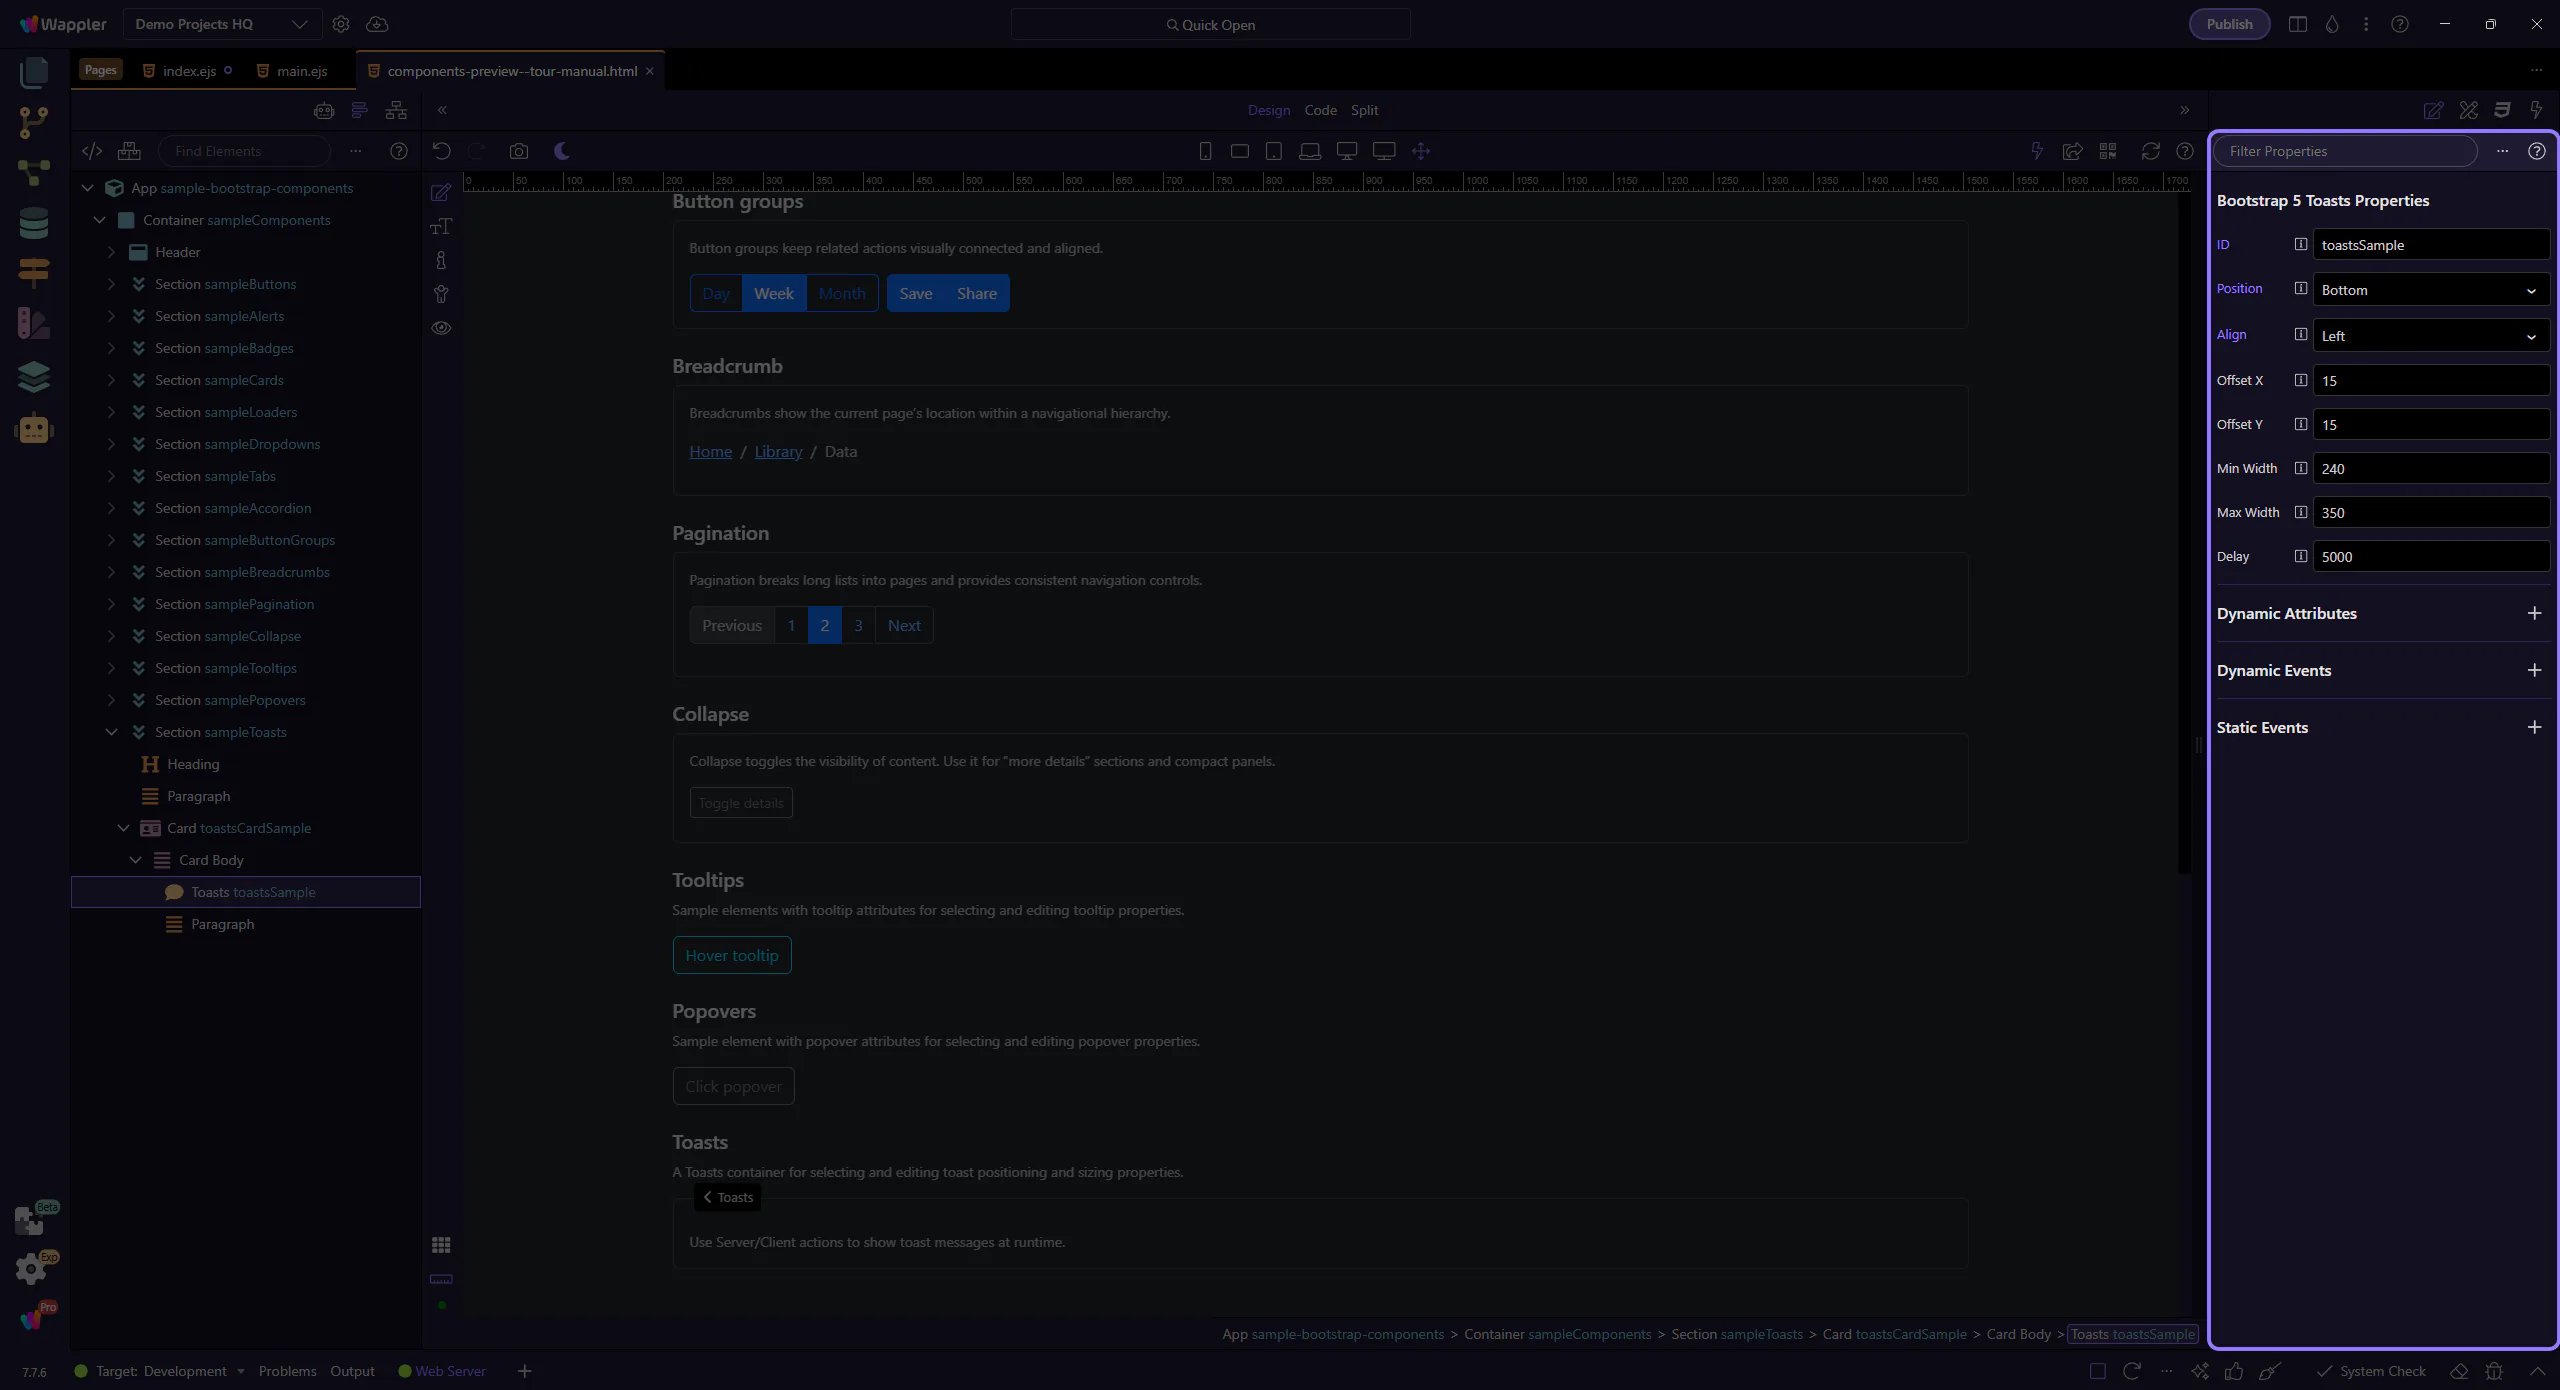
Task: Open the Demo Projects HQ project selector
Action: tap(221, 24)
